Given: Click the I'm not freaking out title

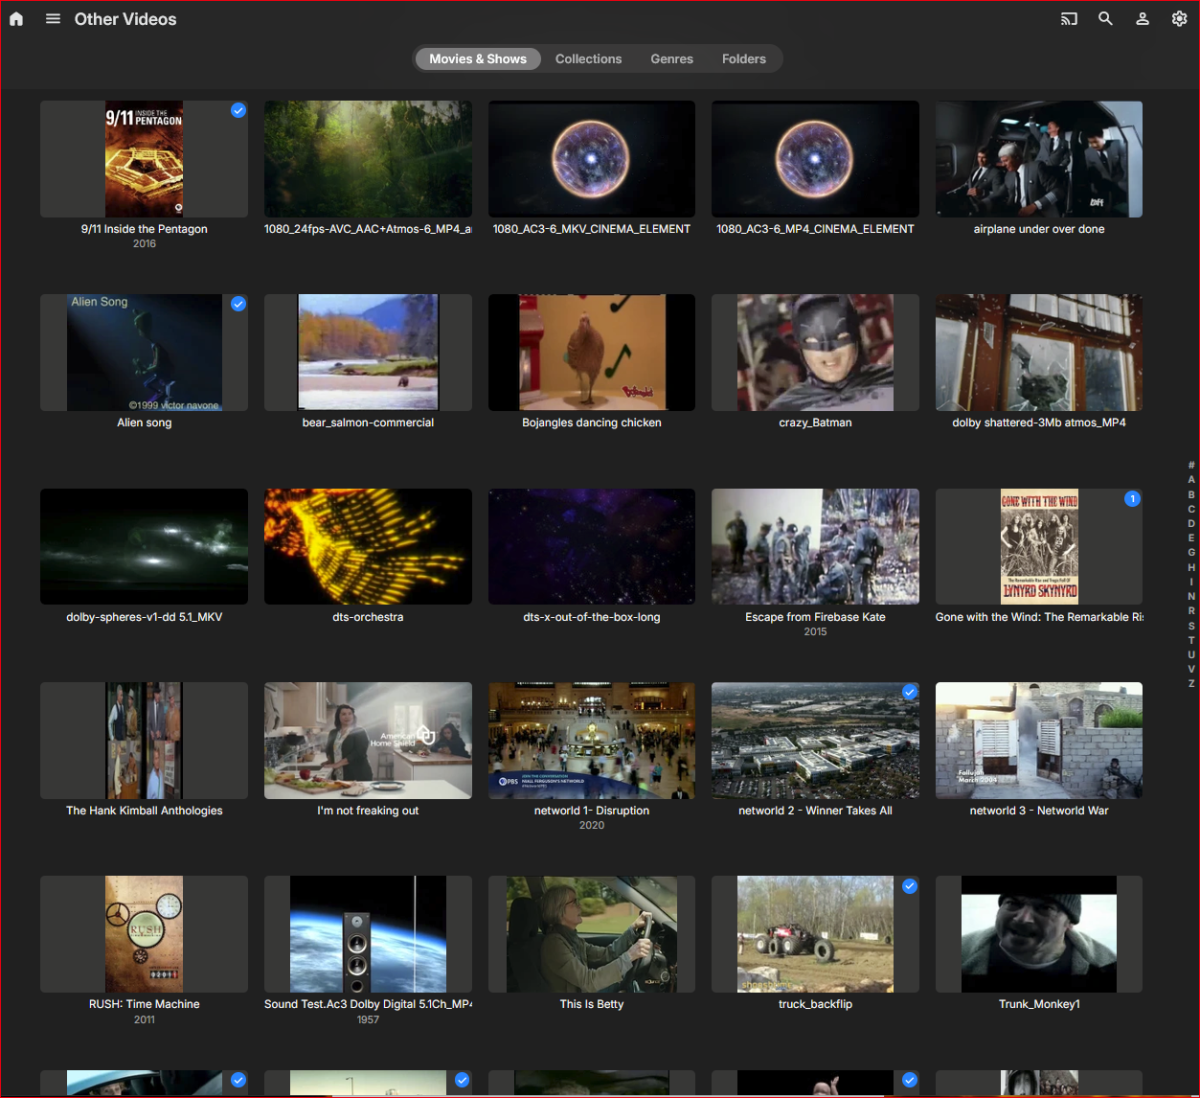Looking at the screenshot, I should point(368,811).
